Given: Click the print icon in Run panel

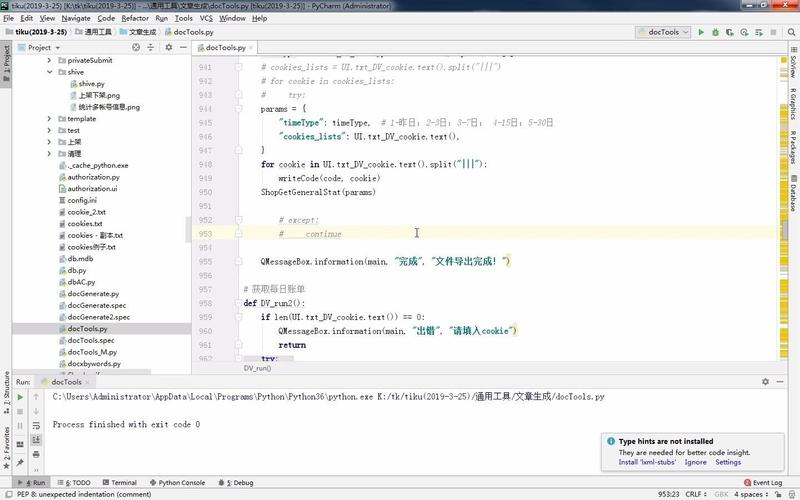Looking at the screenshot, I should click(x=36, y=454).
